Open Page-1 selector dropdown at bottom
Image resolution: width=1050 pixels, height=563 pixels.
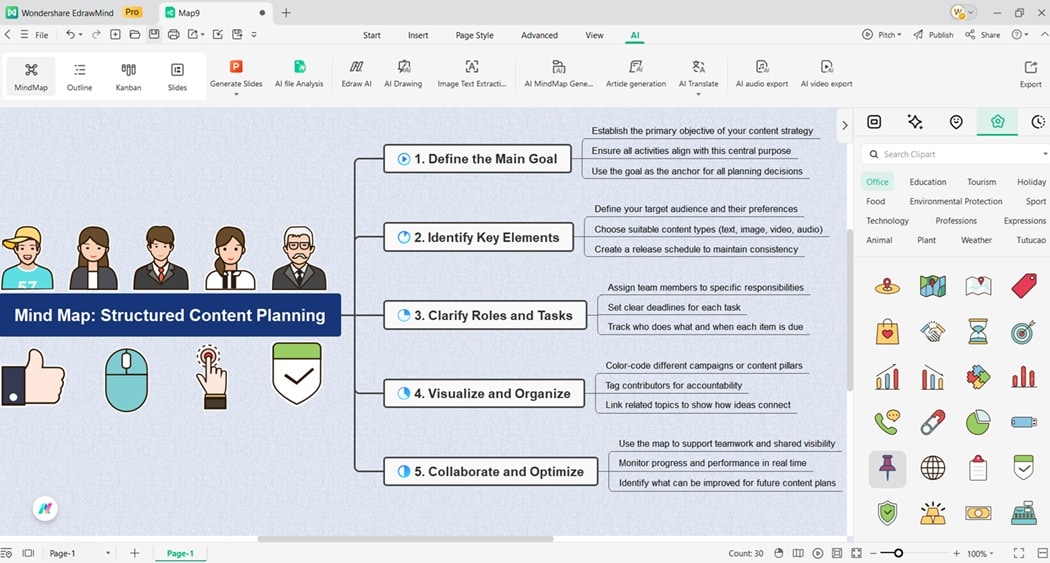tap(107, 554)
